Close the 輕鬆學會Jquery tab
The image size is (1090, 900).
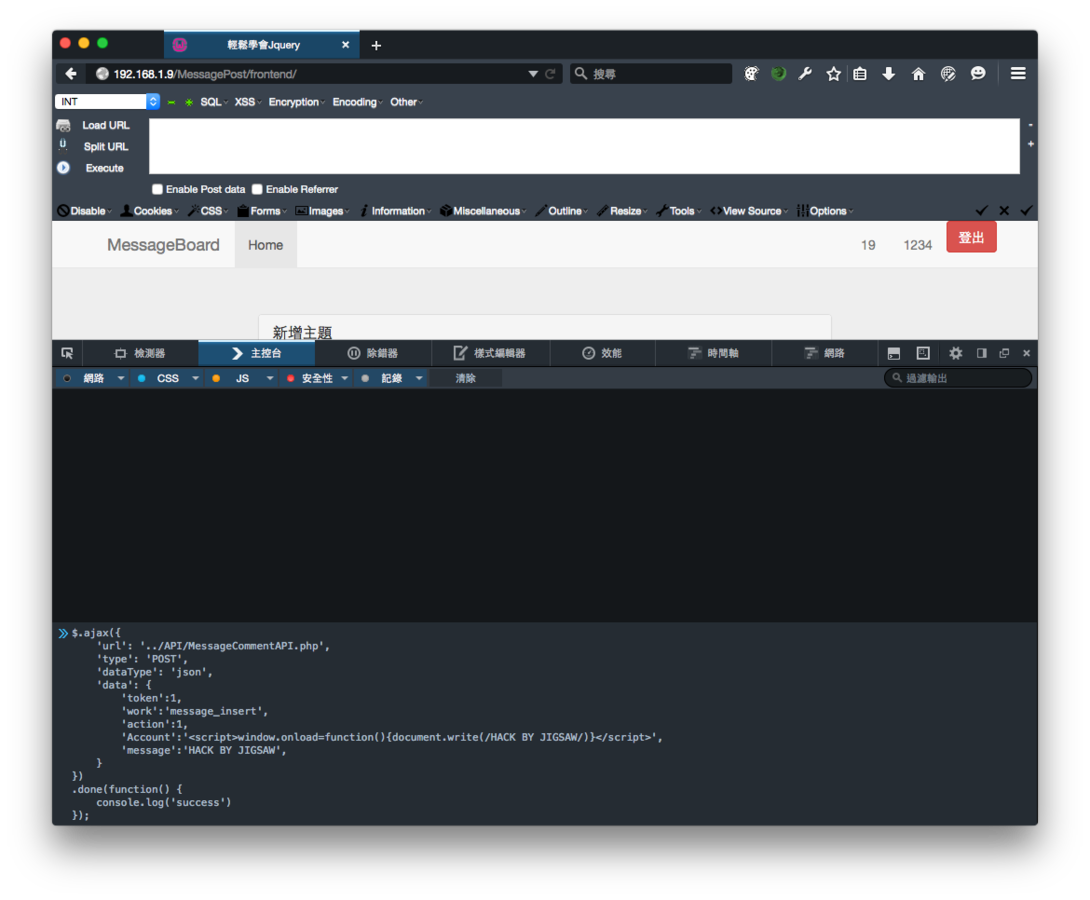(x=345, y=44)
